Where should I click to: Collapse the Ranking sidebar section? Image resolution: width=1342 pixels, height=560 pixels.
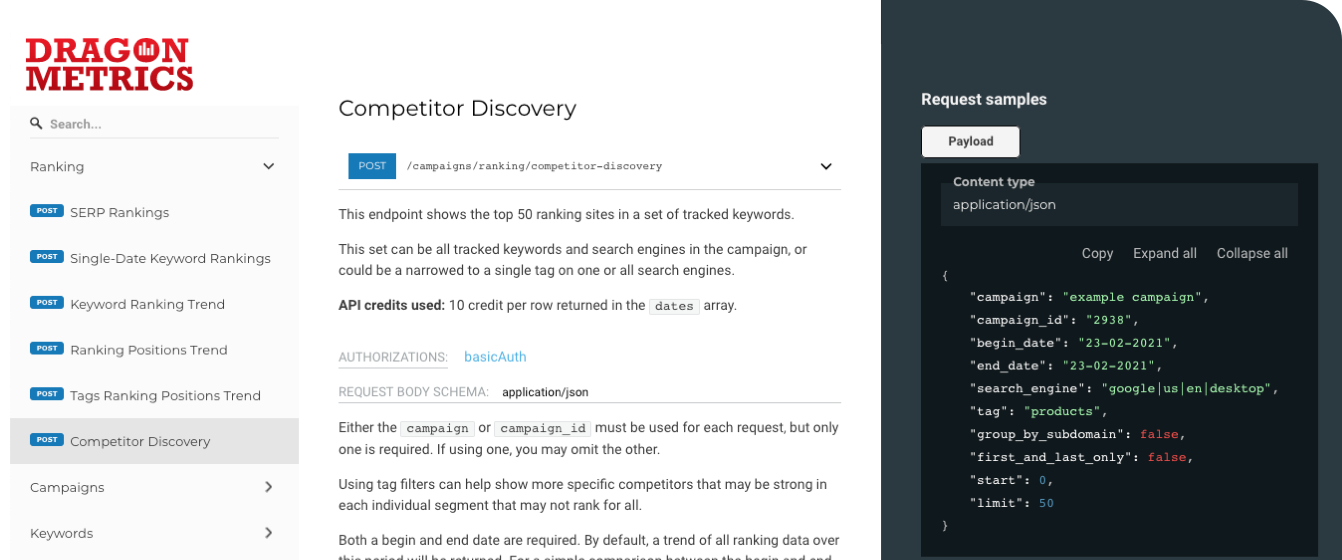[x=268, y=166]
